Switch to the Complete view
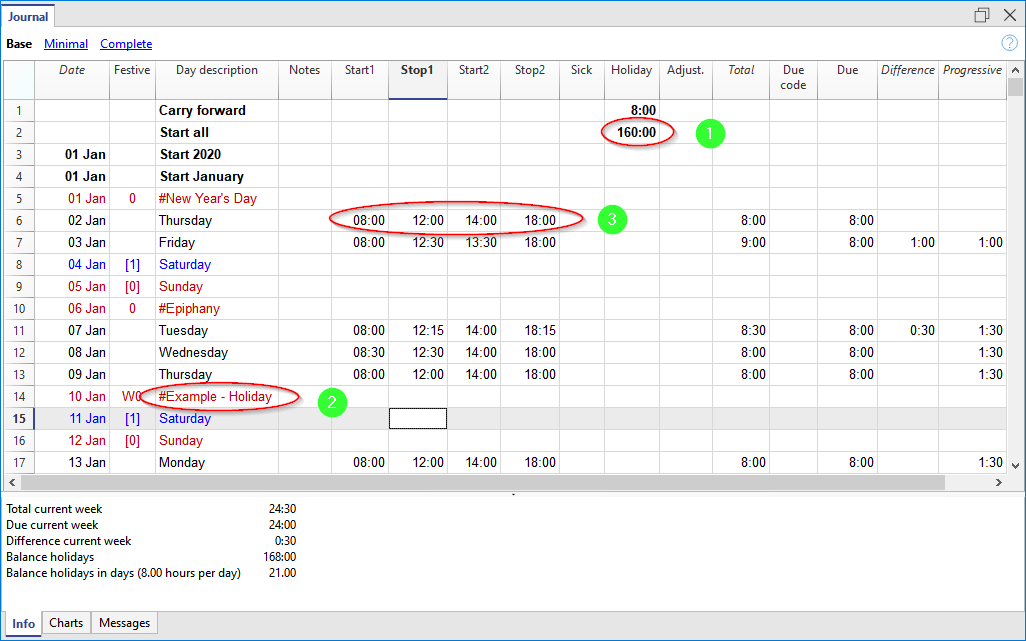This screenshot has width=1026, height=641. pyautogui.click(x=126, y=44)
